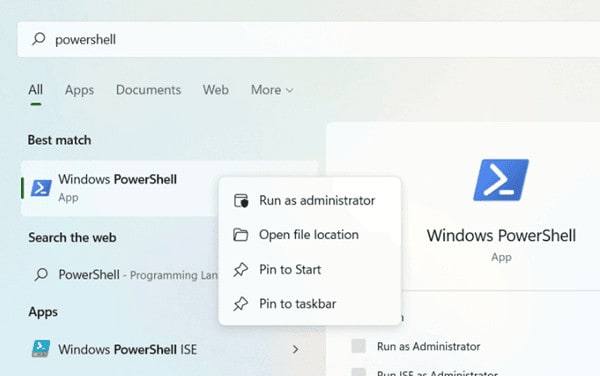Click icon beside Run as Administrator in preview

359,346
